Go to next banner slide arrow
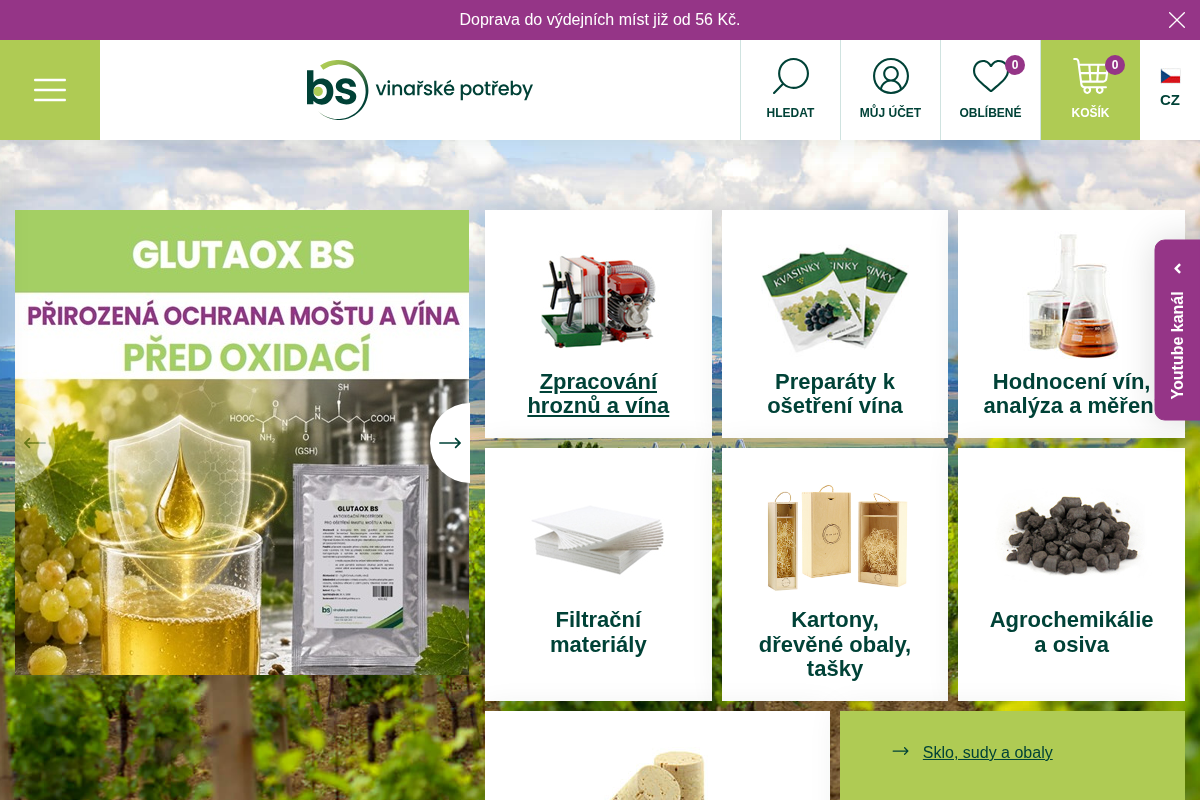The height and width of the screenshot is (800, 1200). tap(450, 442)
